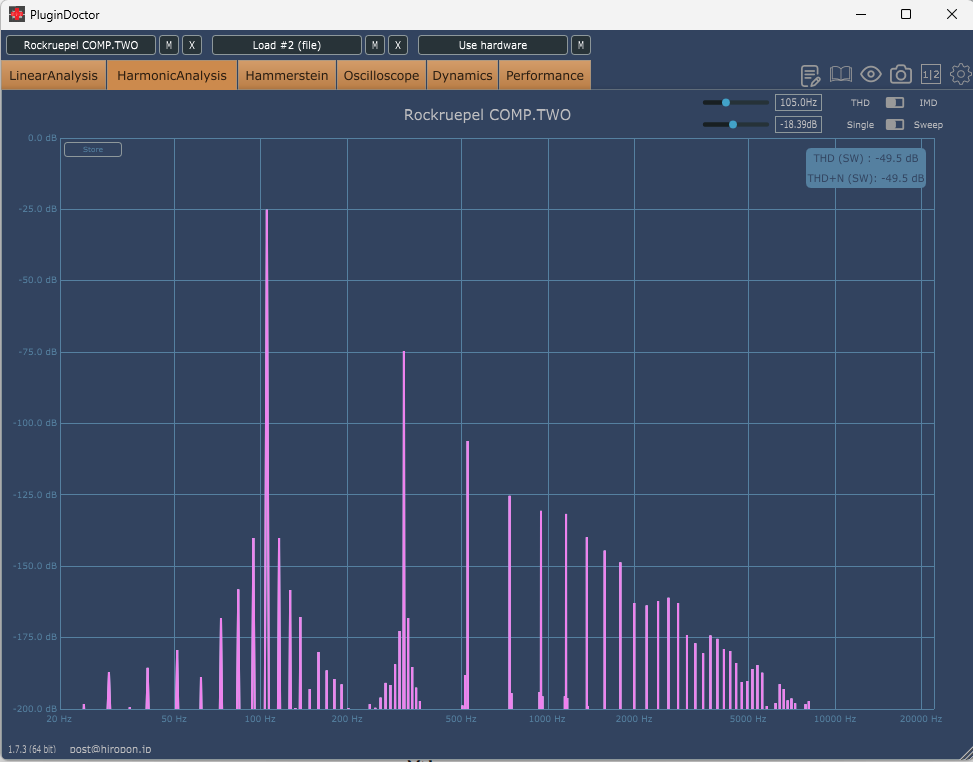Adjust the level slider handle
Screen dimensions: 973x762
(733, 125)
